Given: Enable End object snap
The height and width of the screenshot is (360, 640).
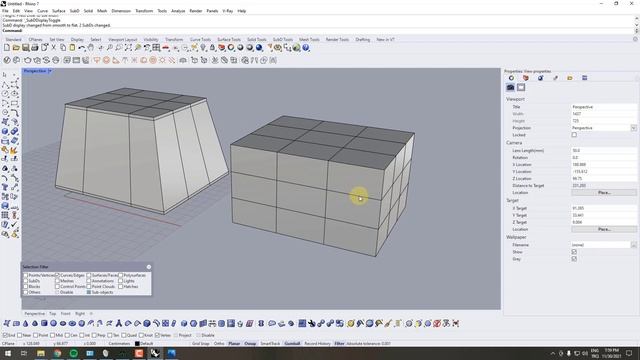Looking at the screenshot, I should pos(5,335).
